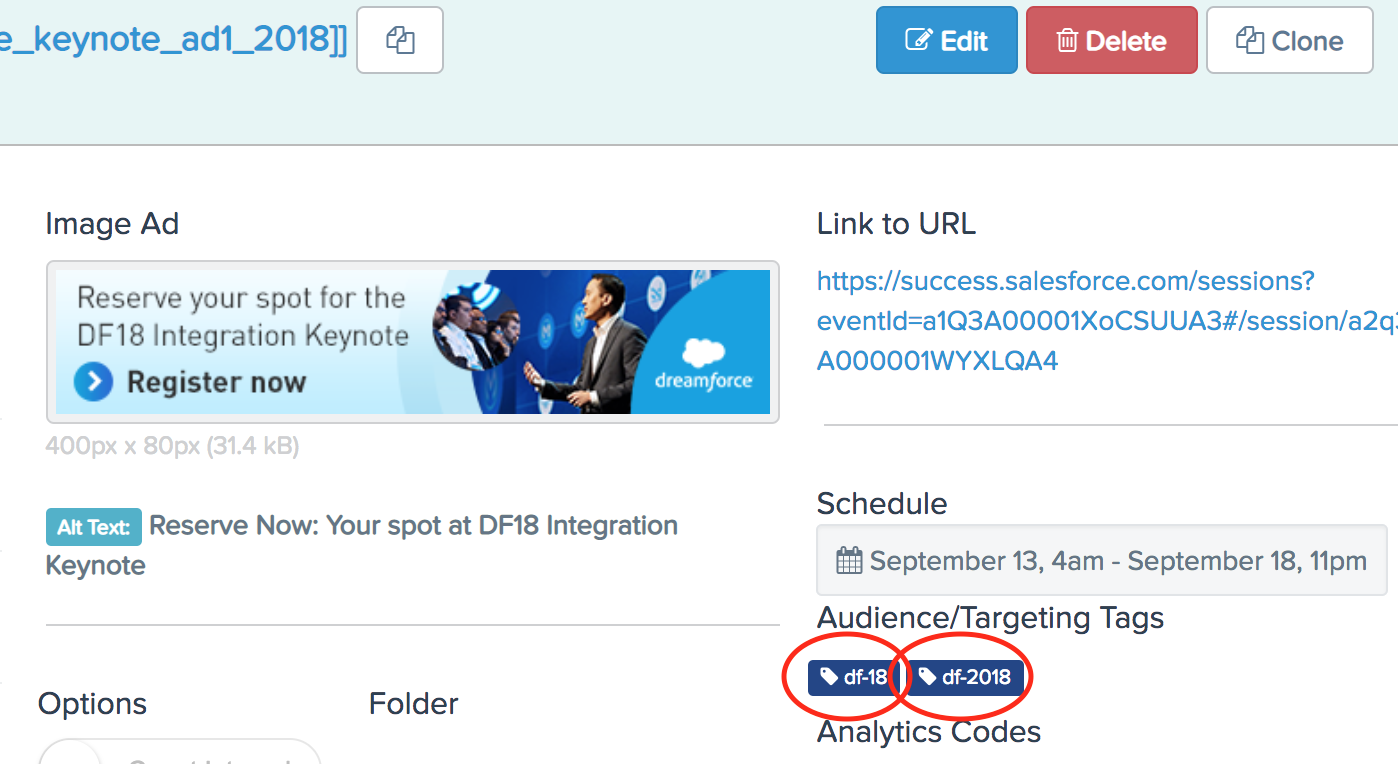The image size is (1398, 764).
Task: Click the September 13 – September 18 date range text
Action: (x=1118, y=561)
